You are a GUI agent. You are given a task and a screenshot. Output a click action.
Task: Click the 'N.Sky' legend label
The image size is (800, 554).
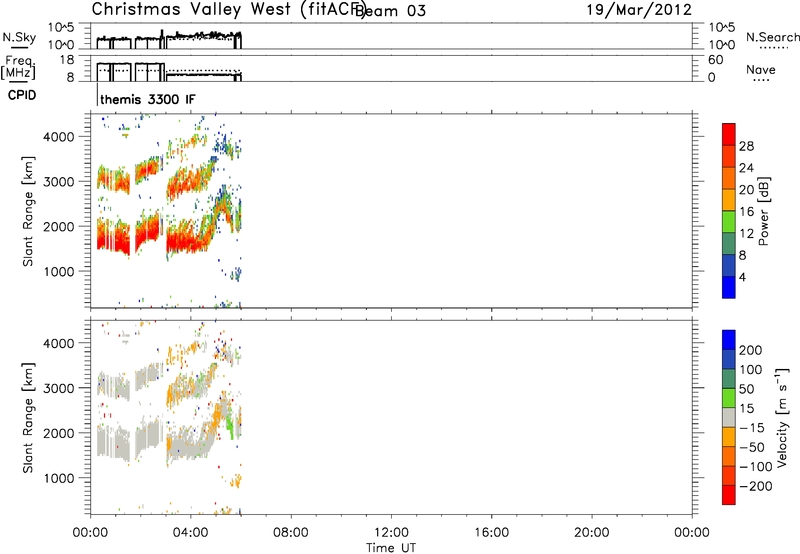tap(19, 38)
